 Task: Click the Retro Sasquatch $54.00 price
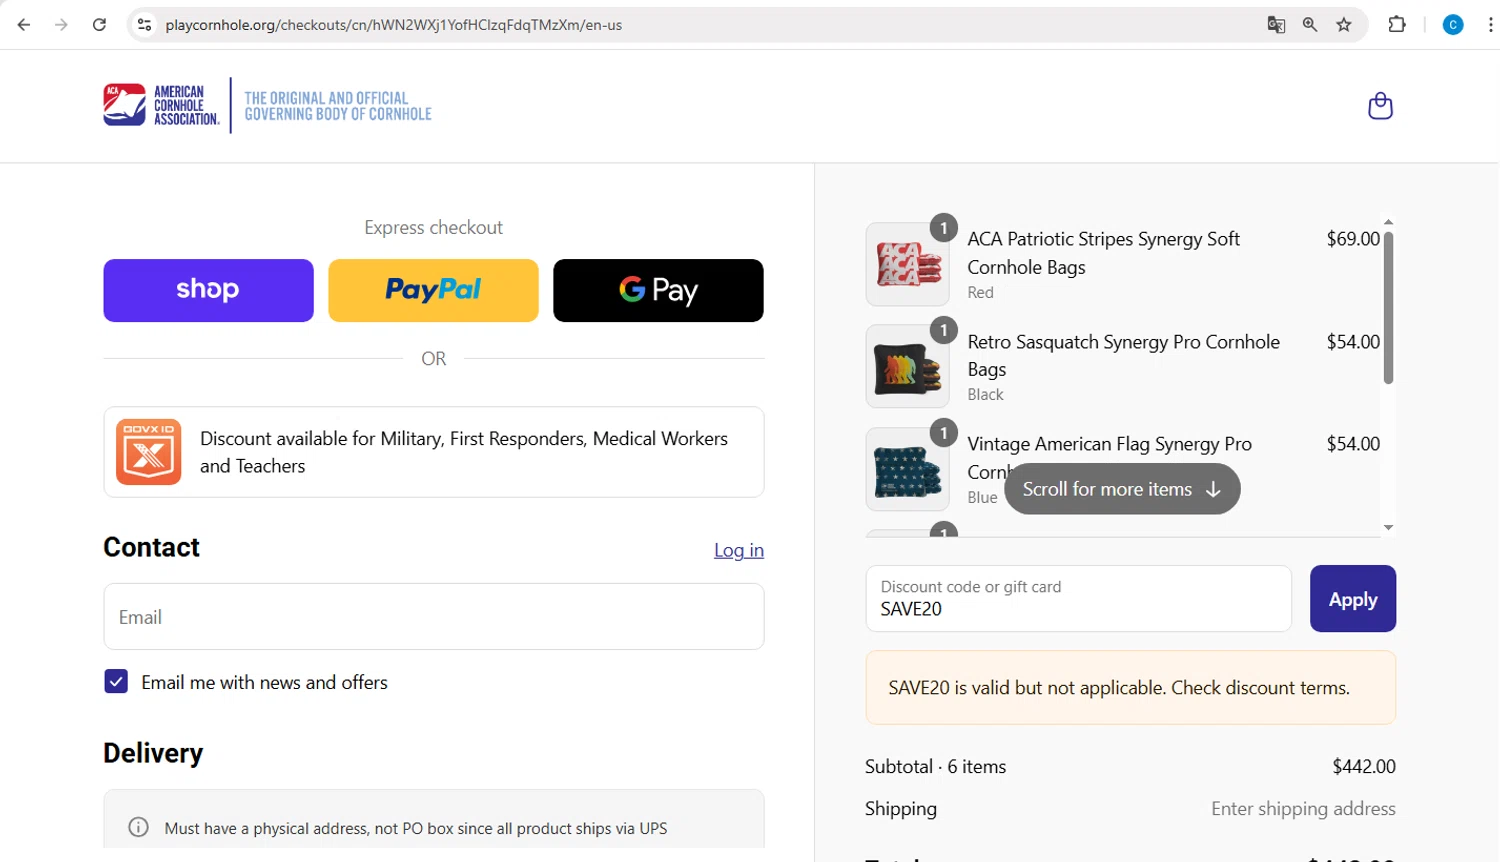[1353, 342]
